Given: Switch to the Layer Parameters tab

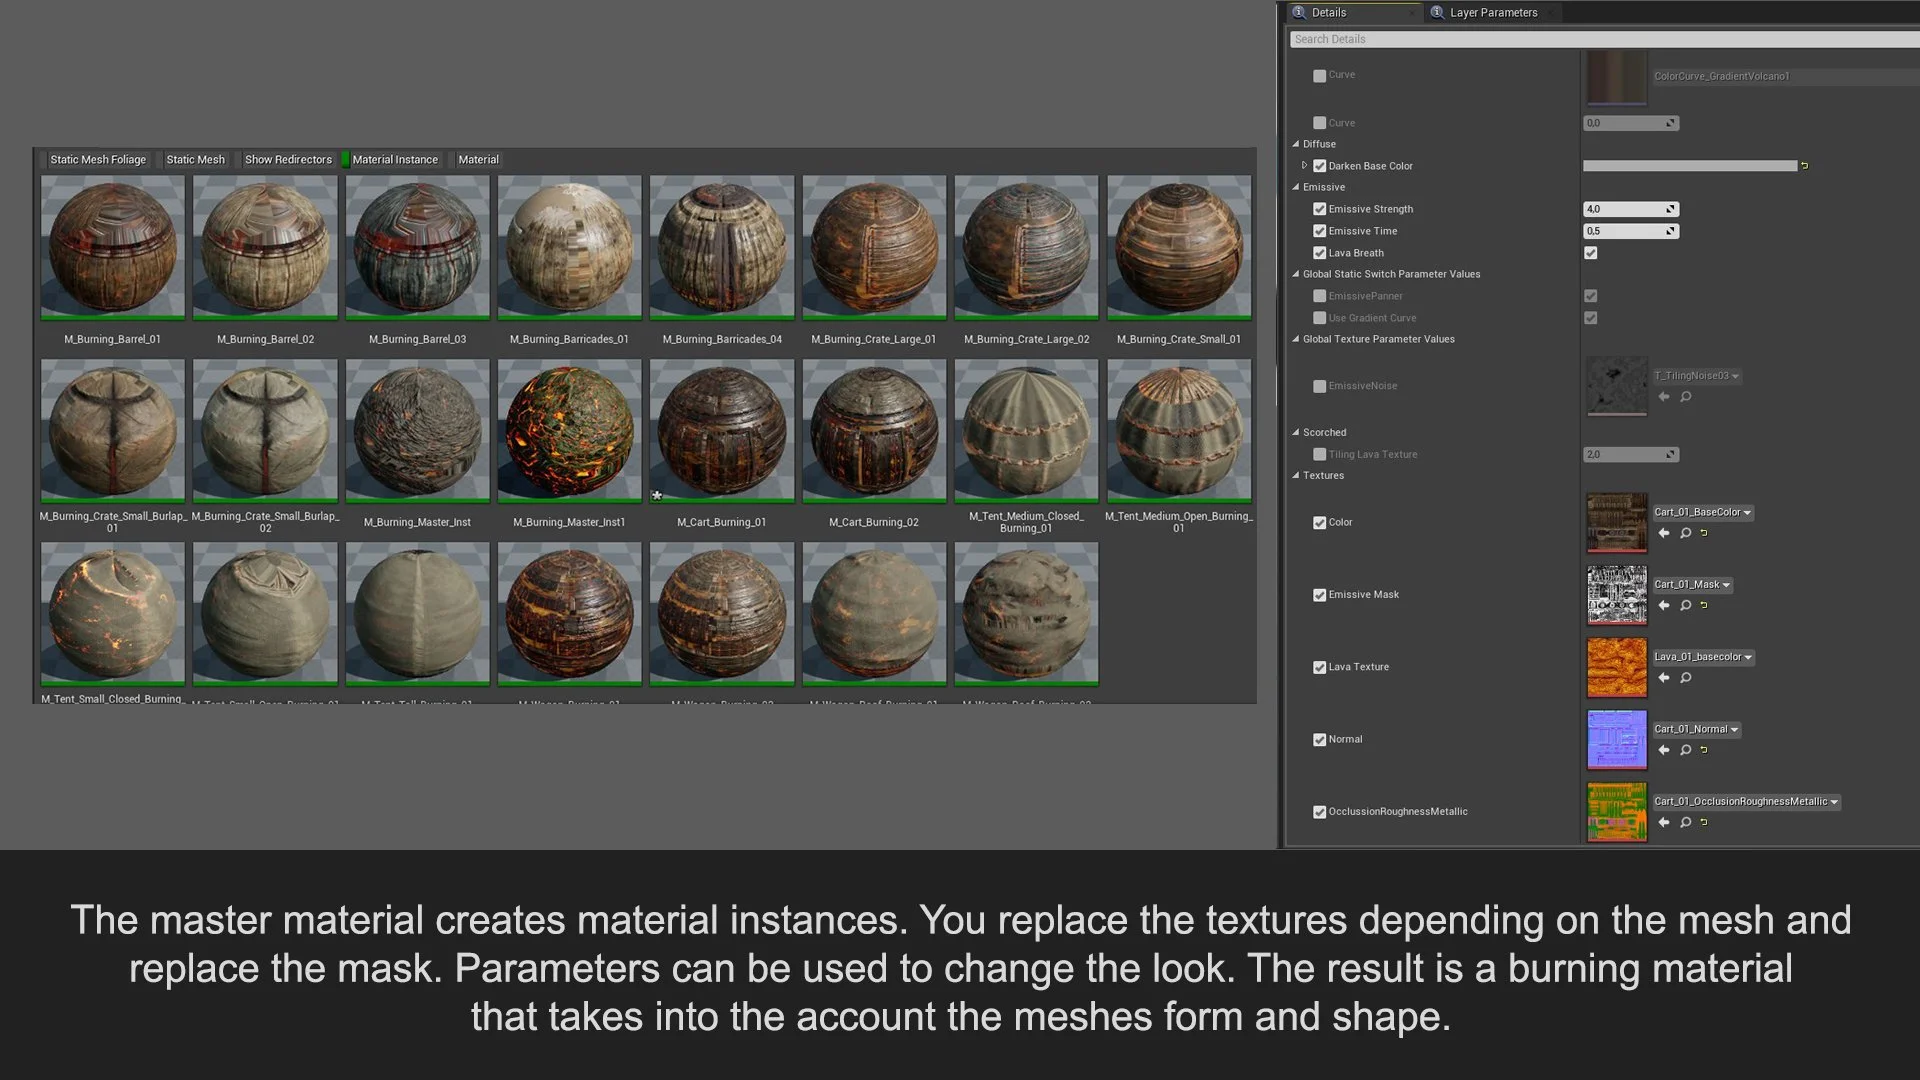Looking at the screenshot, I should 1492,13.
